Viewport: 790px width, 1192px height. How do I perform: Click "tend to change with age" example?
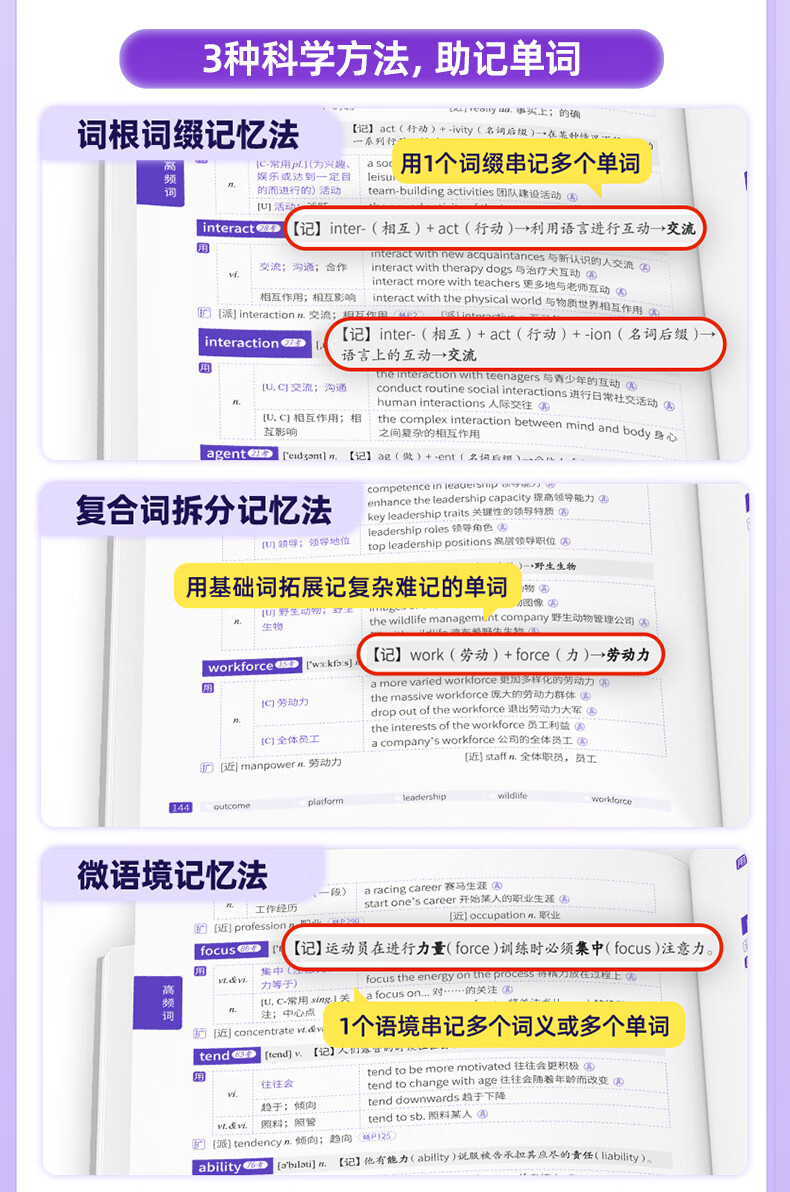coord(494,1082)
